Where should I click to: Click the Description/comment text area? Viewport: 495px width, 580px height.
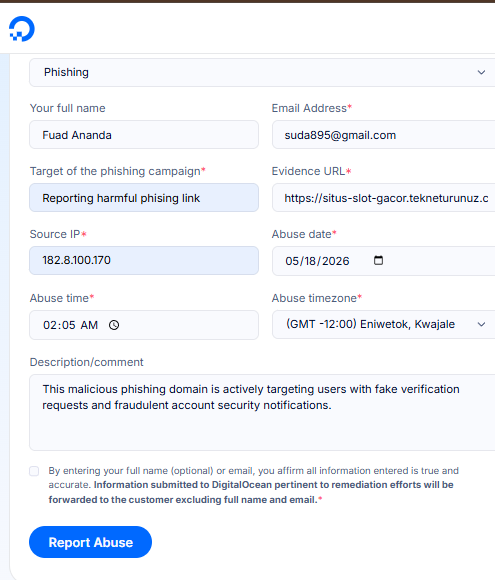point(262,412)
